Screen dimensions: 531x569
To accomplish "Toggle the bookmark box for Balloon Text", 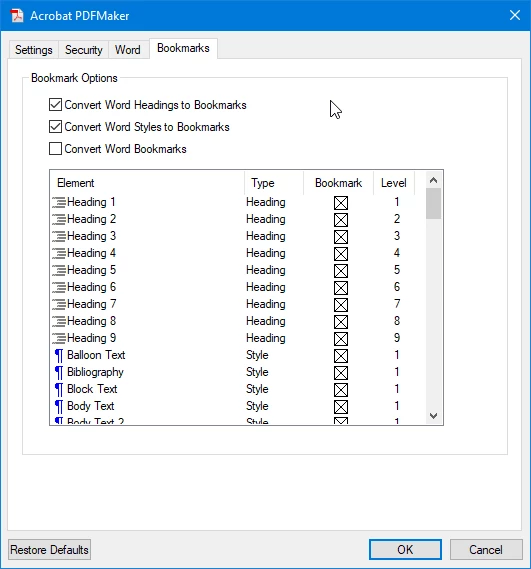I will click(341, 356).
